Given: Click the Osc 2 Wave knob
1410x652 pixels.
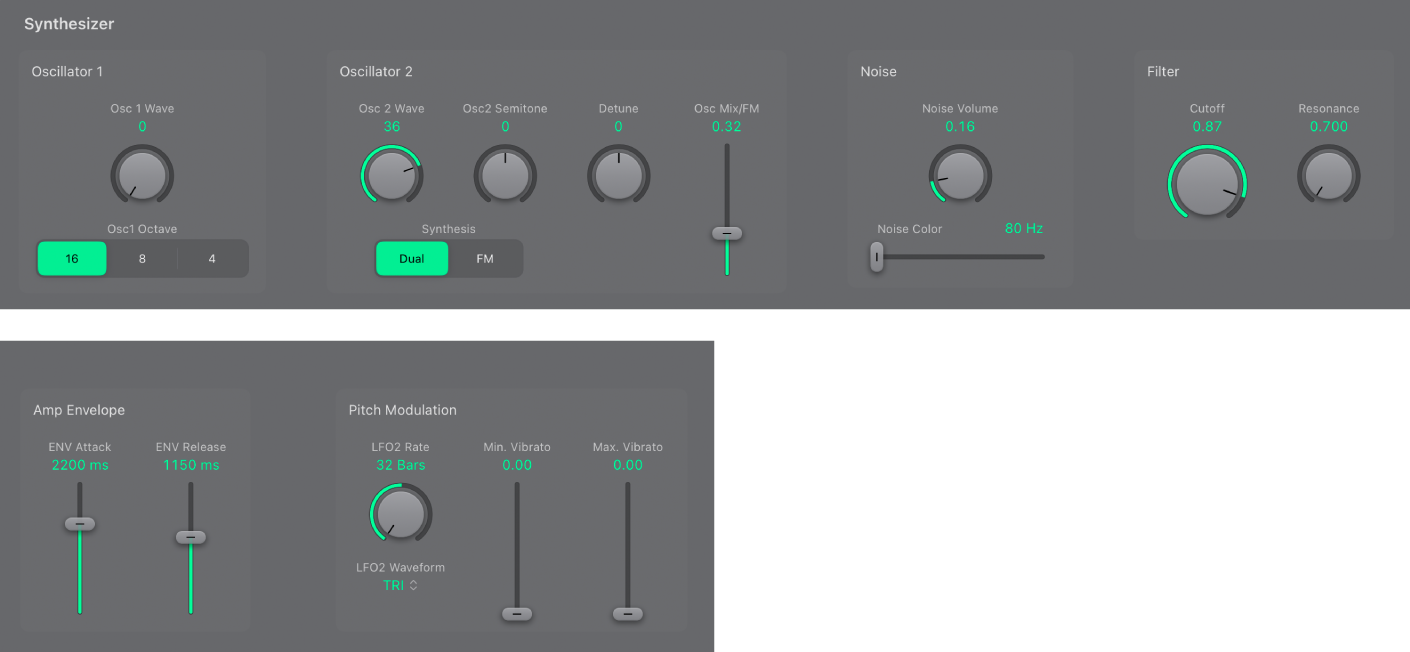Looking at the screenshot, I should (x=392, y=175).
